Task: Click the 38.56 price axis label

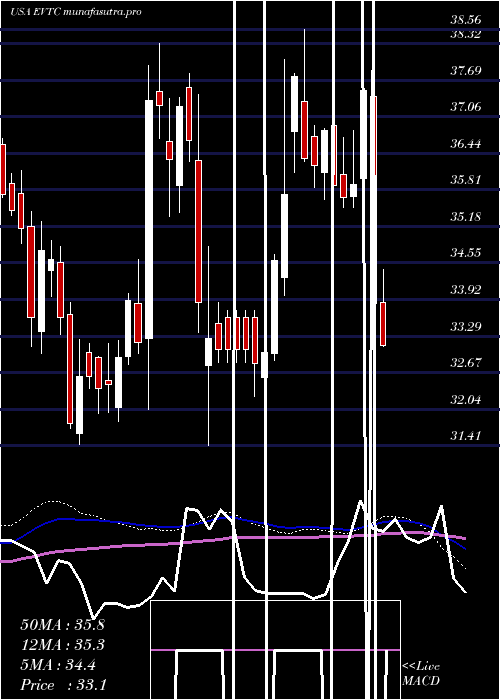Action: pos(466,20)
